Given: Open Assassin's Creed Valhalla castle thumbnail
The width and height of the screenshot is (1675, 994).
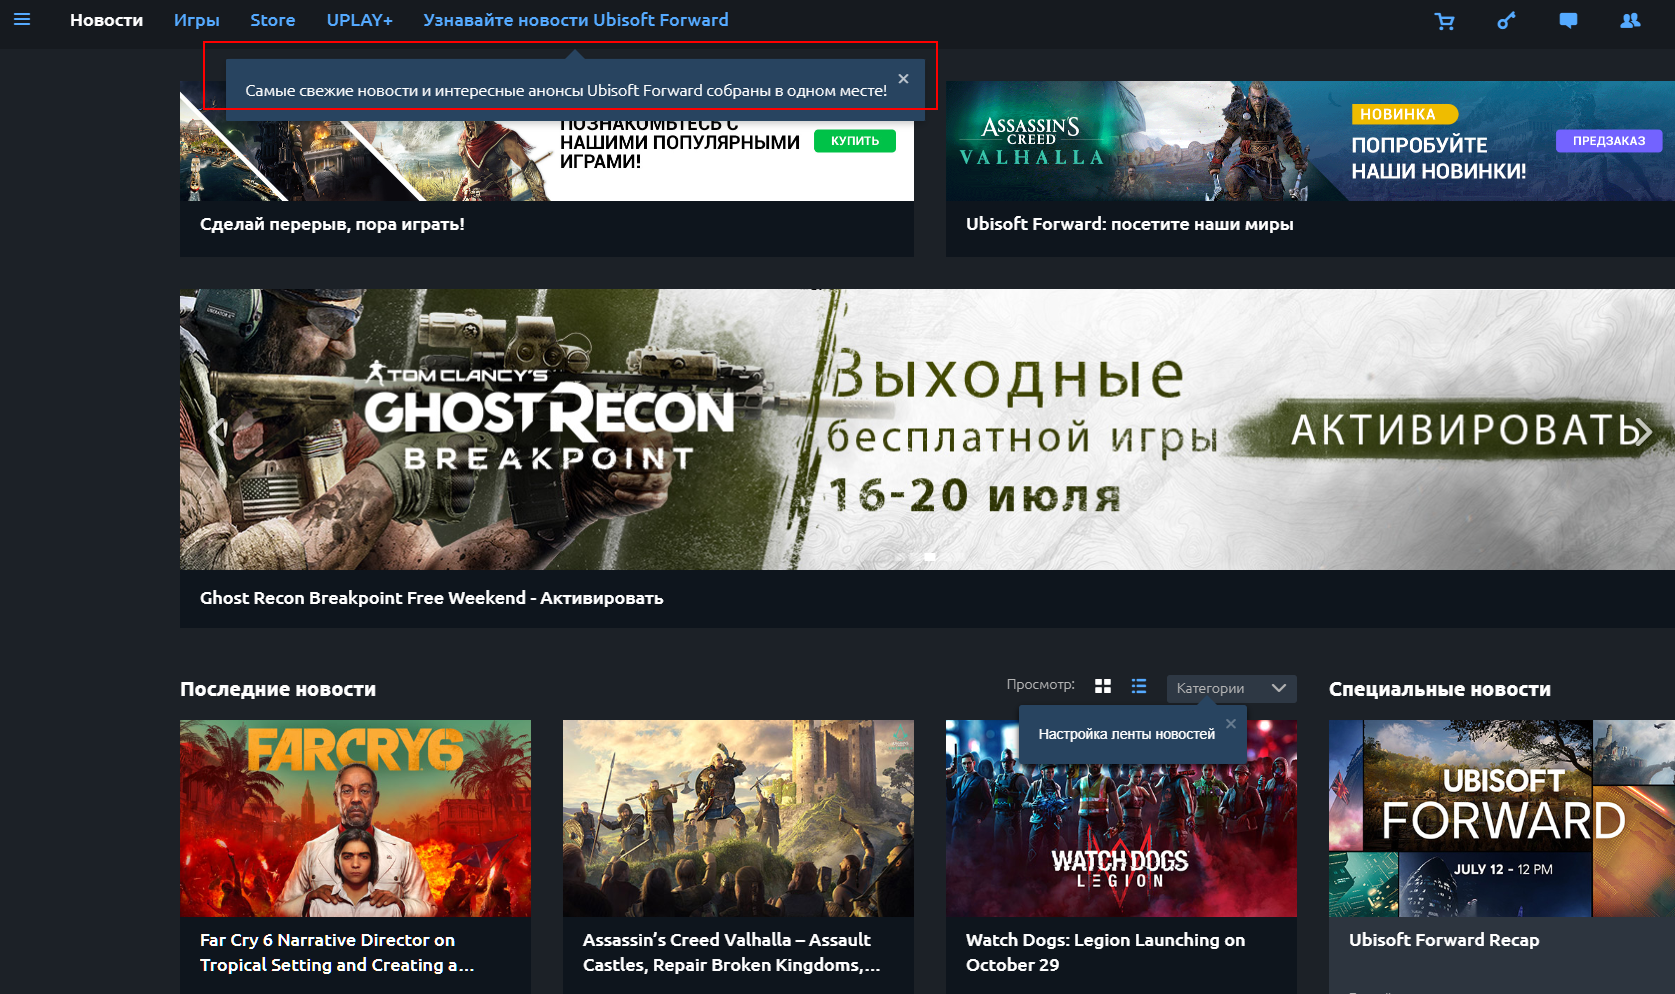Looking at the screenshot, I should [x=738, y=818].
